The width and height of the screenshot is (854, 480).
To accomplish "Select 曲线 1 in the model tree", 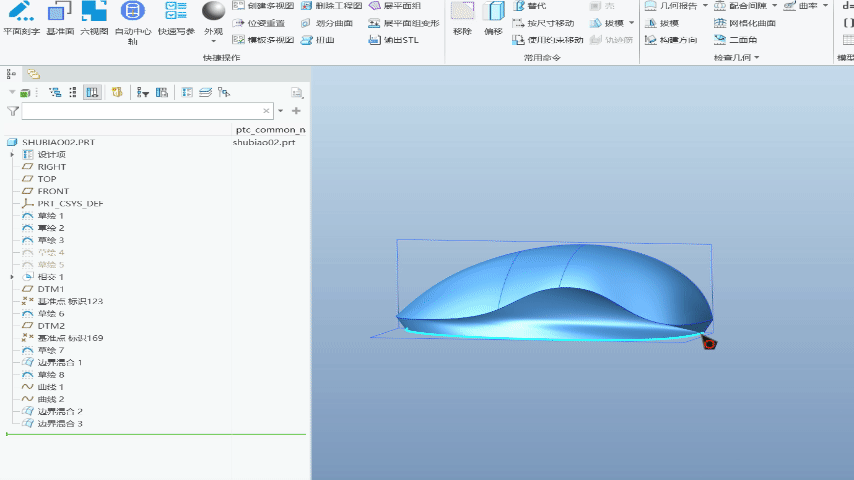I will click(42, 387).
